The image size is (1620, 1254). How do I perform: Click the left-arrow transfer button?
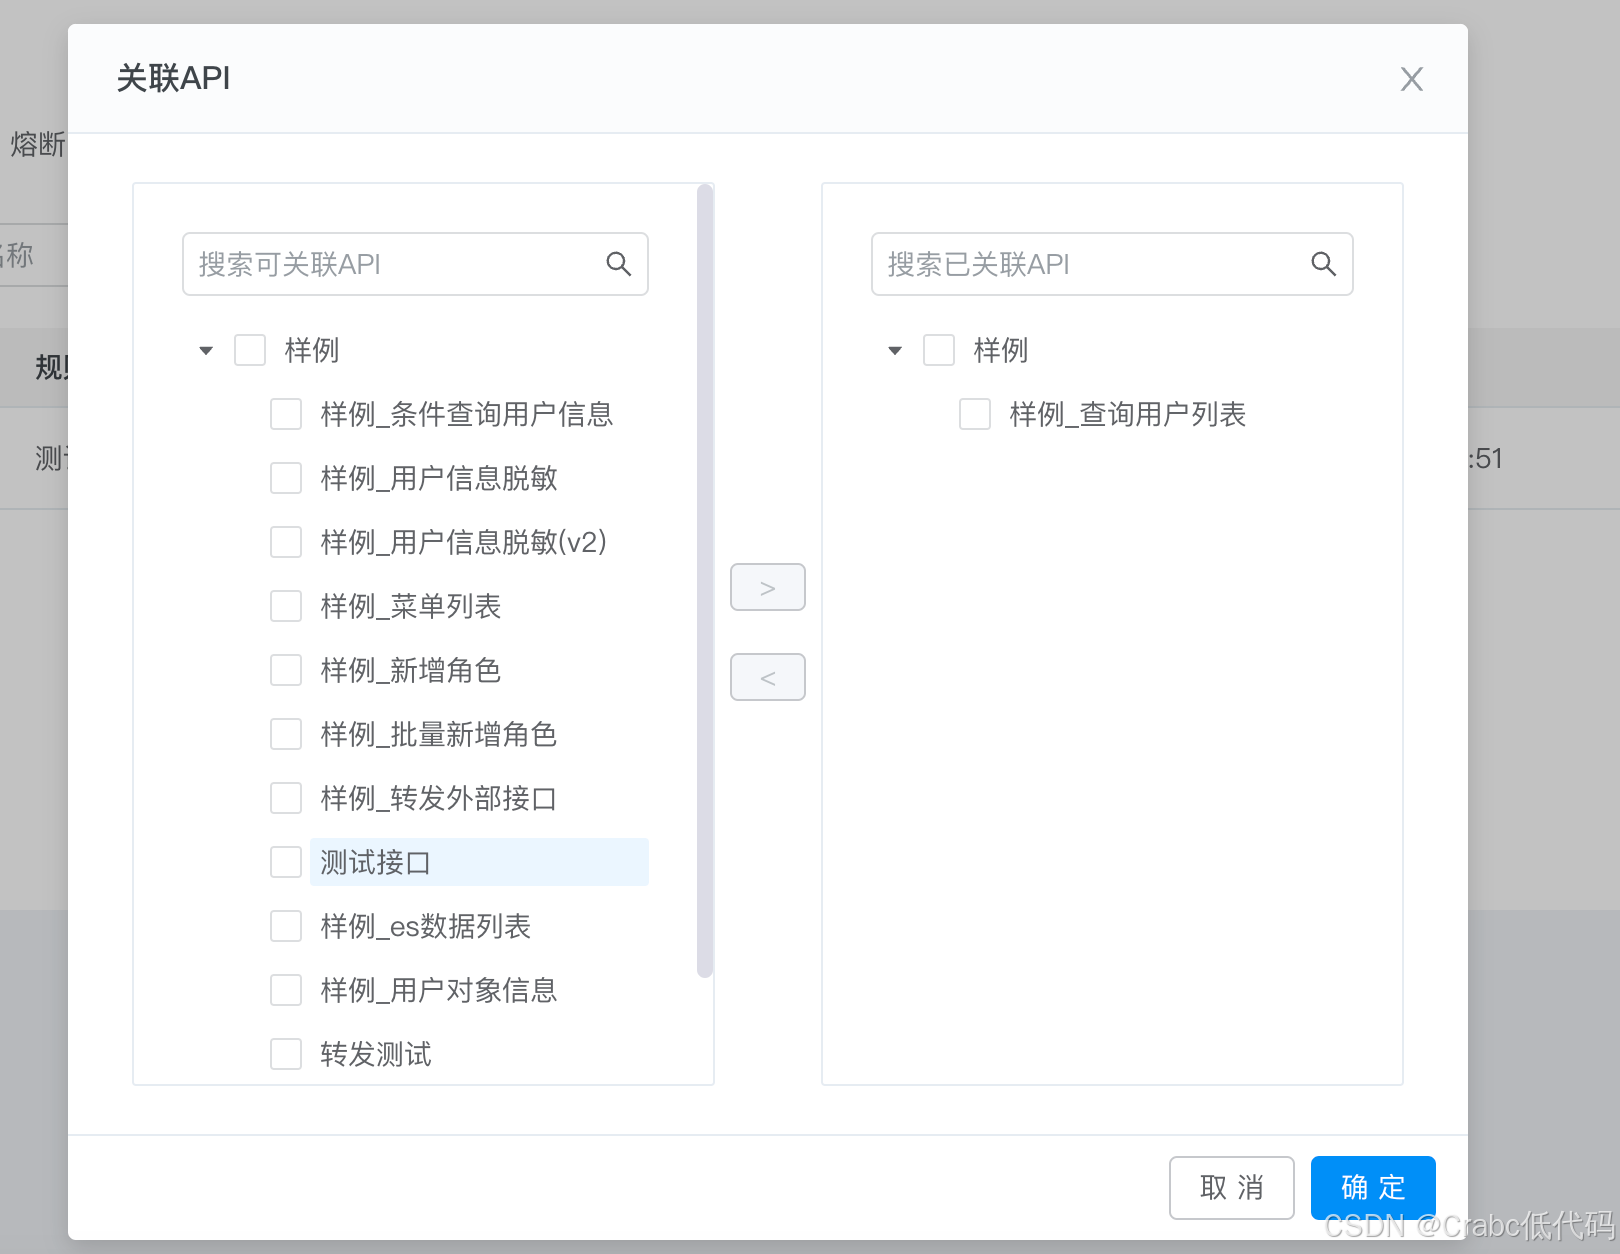click(767, 677)
